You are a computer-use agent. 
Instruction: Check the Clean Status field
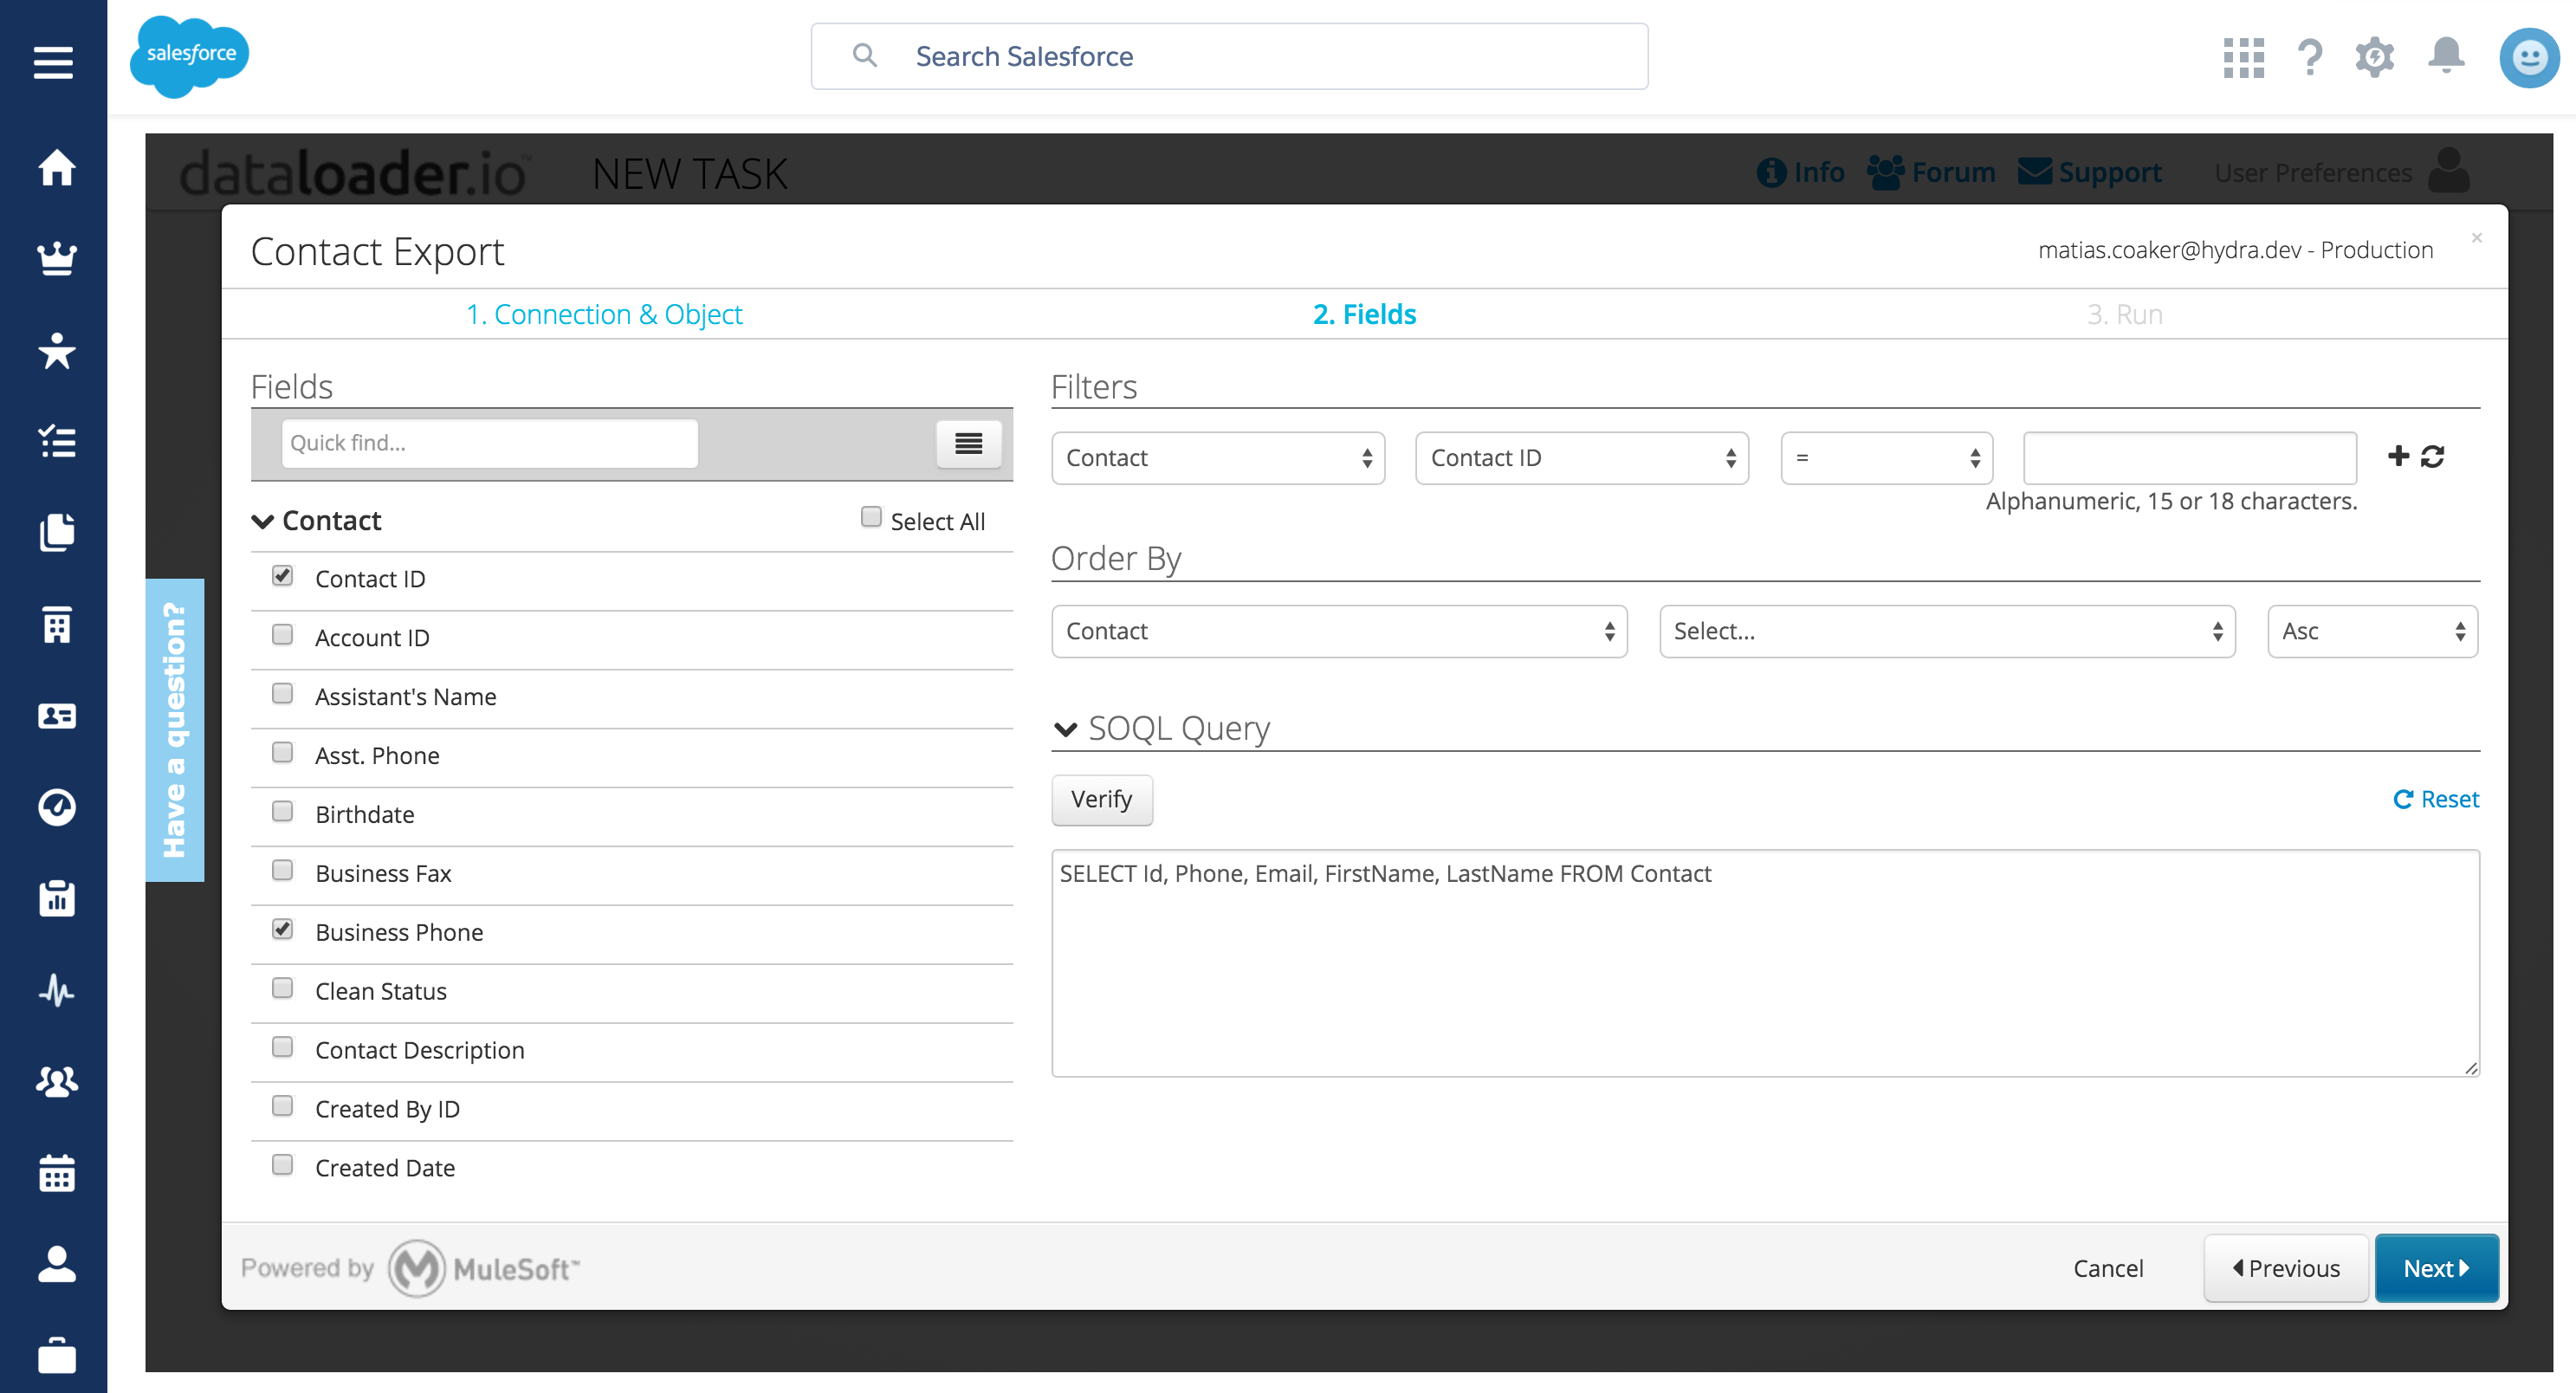click(283, 988)
